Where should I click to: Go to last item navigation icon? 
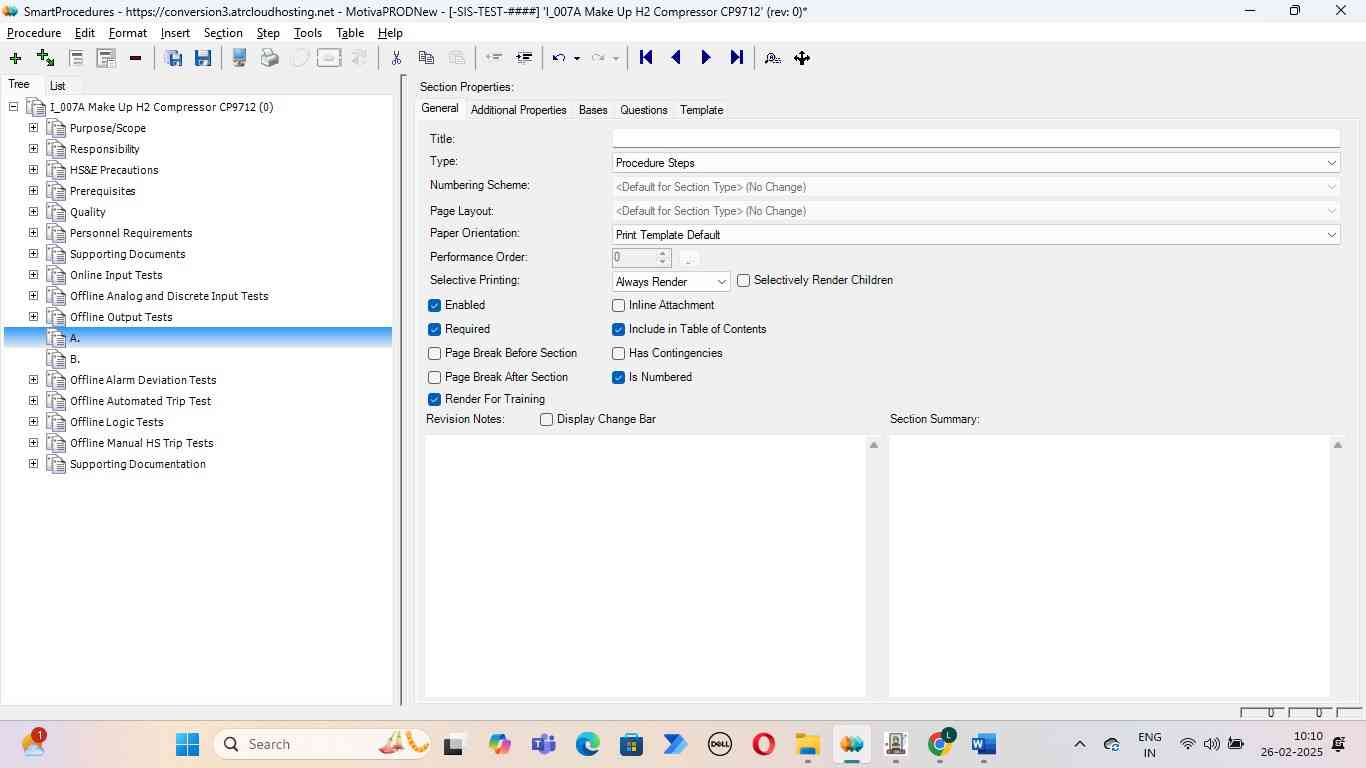tap(736, 58)
